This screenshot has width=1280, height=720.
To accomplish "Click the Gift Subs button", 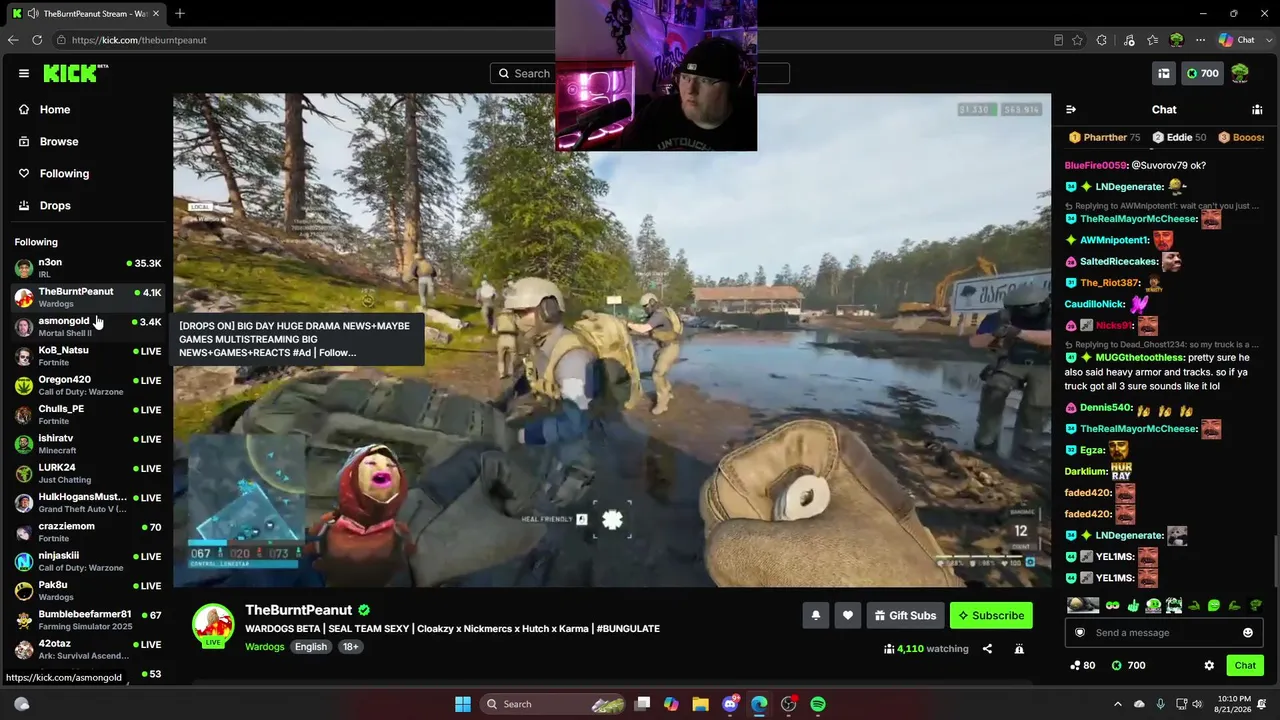I will (905, 615).
